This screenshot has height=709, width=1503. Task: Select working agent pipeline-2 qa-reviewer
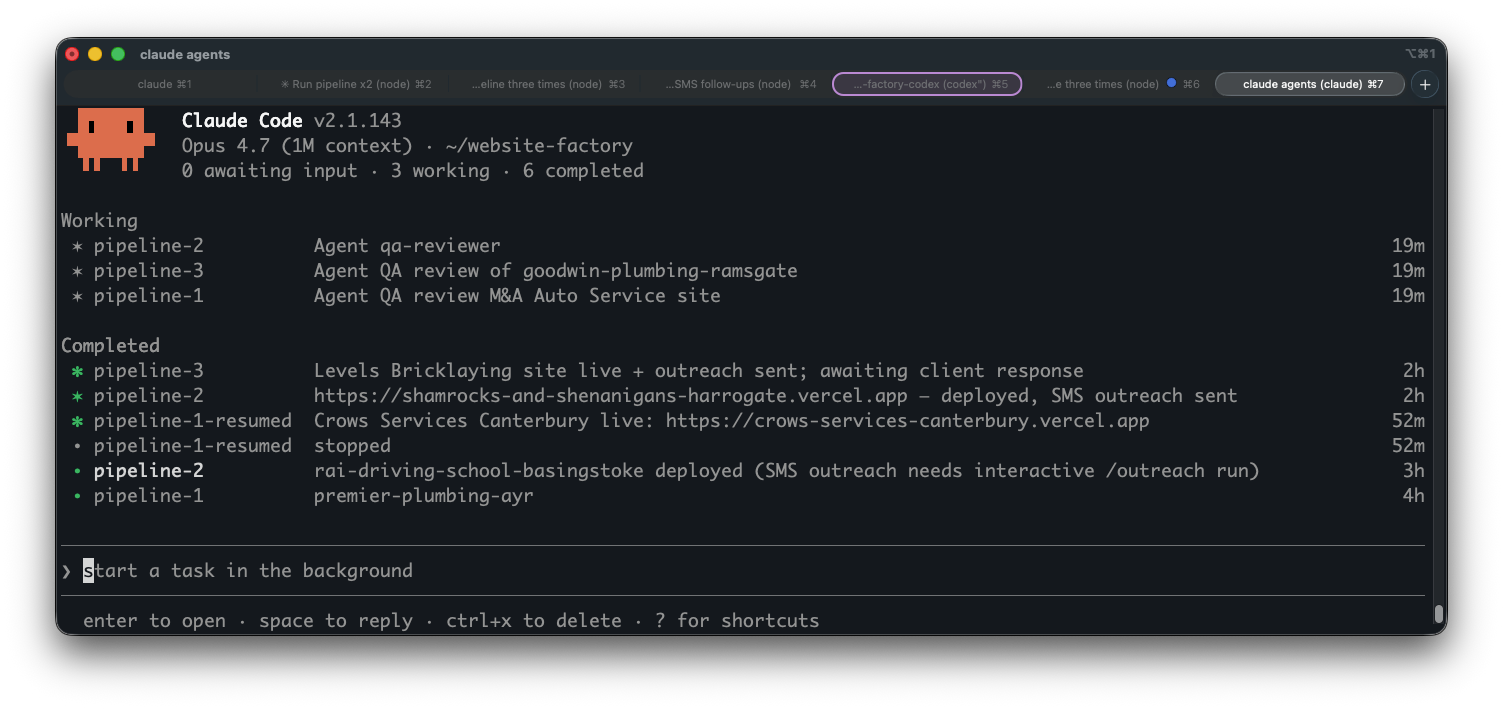(x=743, y=246)
